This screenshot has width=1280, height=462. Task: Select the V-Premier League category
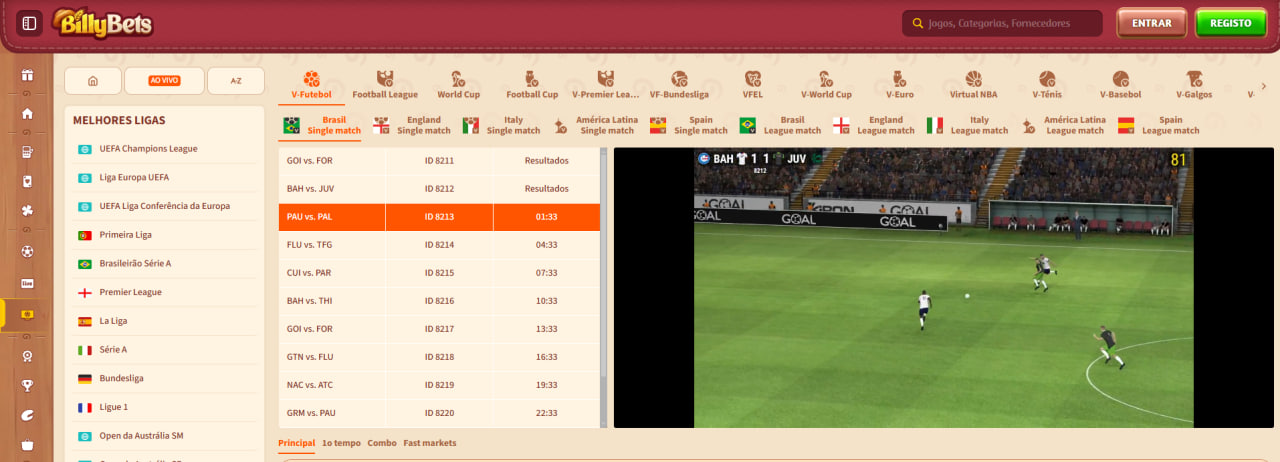[605, 85]
